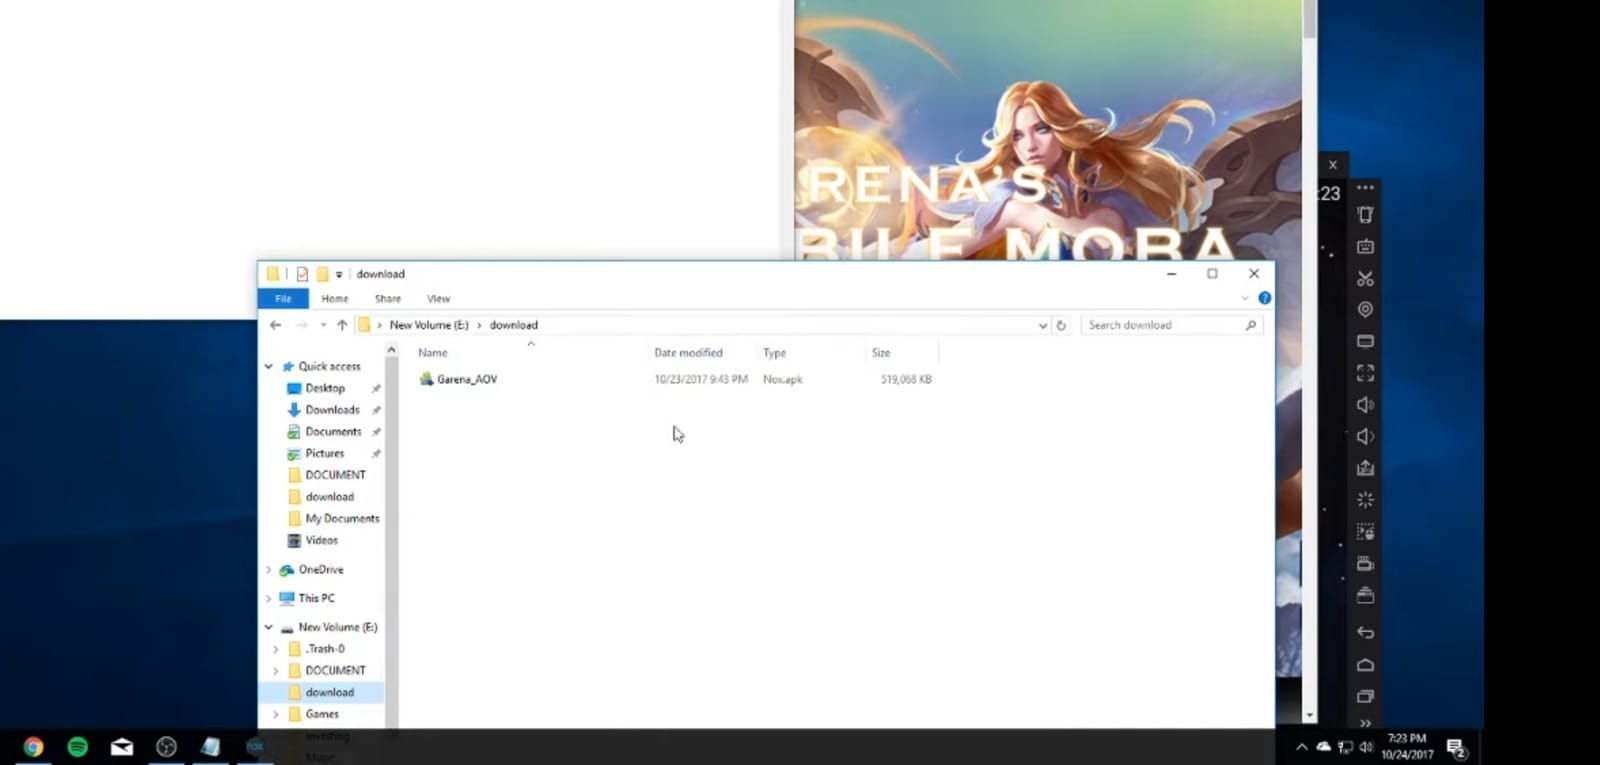Open Videos in navigation pane
The image size is (1600, 765).
click(321, 541)
